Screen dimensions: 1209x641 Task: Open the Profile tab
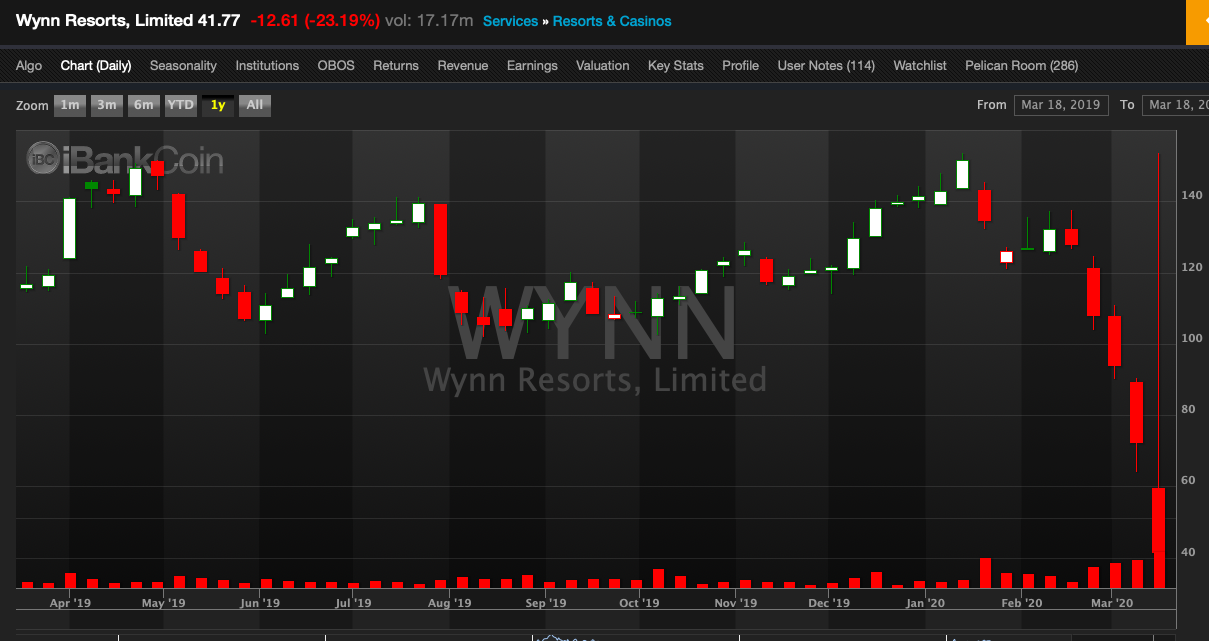click(x=740, y=65)
